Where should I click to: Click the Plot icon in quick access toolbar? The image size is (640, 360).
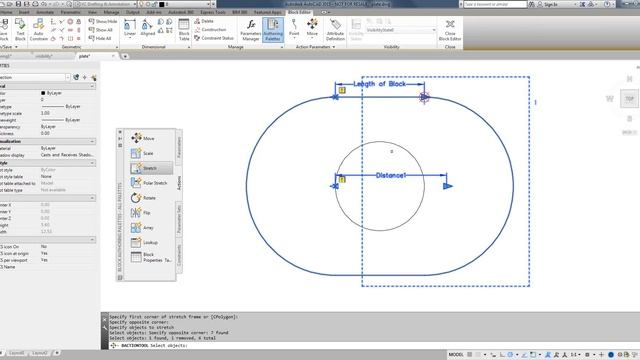click(36, 4)
